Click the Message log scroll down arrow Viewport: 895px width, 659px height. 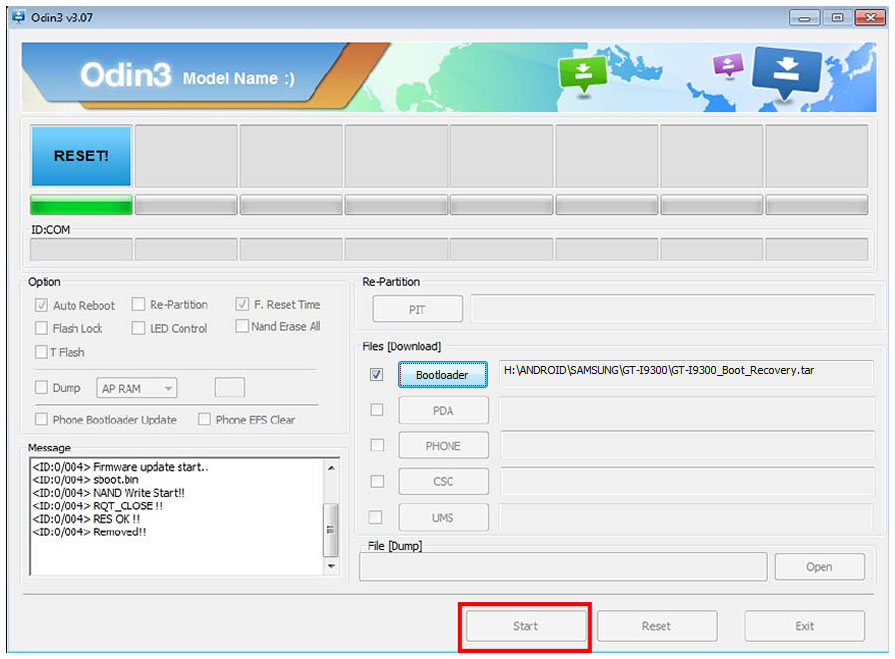(x=331, y=565)
